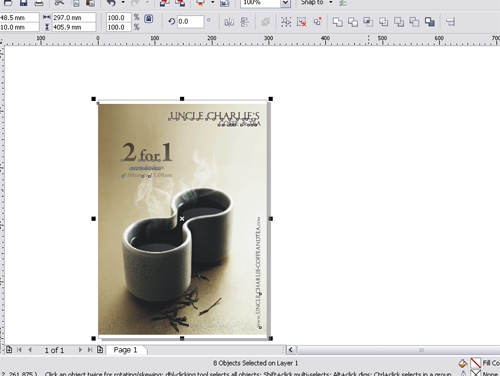The width and height of the screenshot is (500, 376).
Task: Open the Align and Distribute icon
Action: (451, 22)
